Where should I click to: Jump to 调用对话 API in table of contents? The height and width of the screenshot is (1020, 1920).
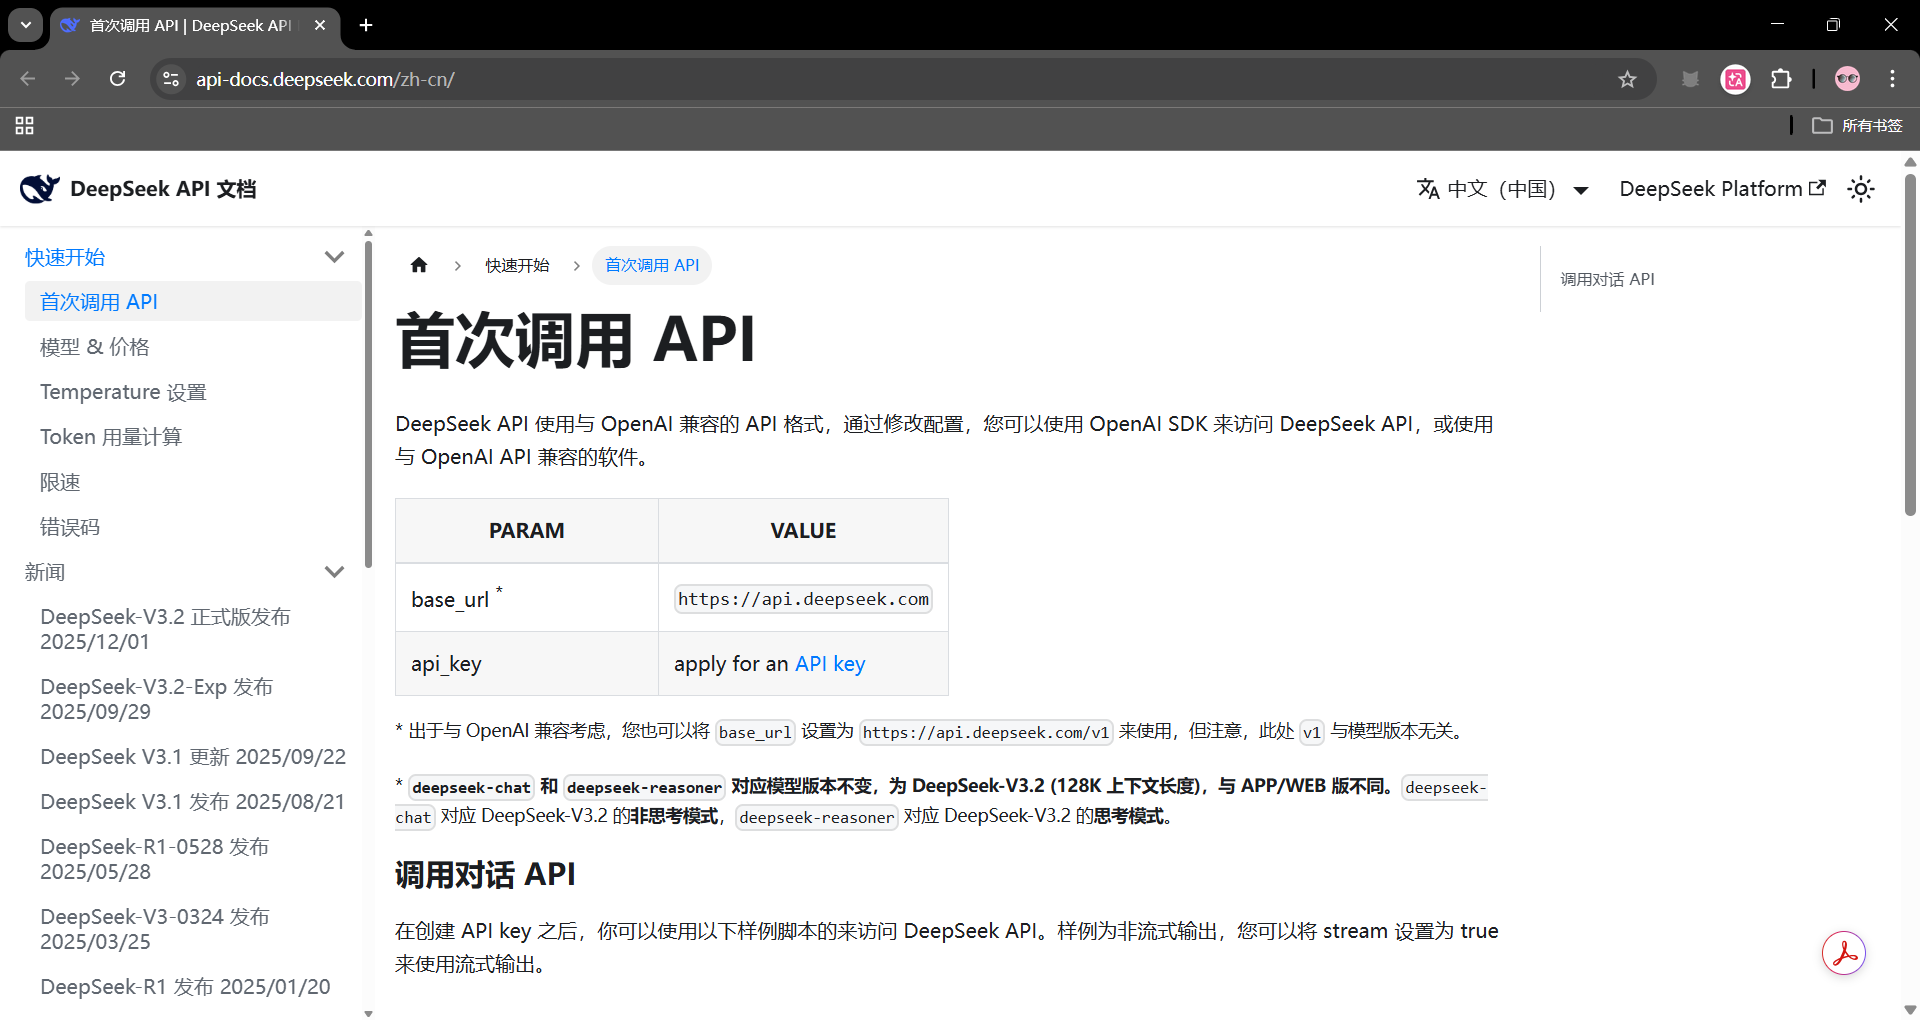click(x=1607, y=279)
